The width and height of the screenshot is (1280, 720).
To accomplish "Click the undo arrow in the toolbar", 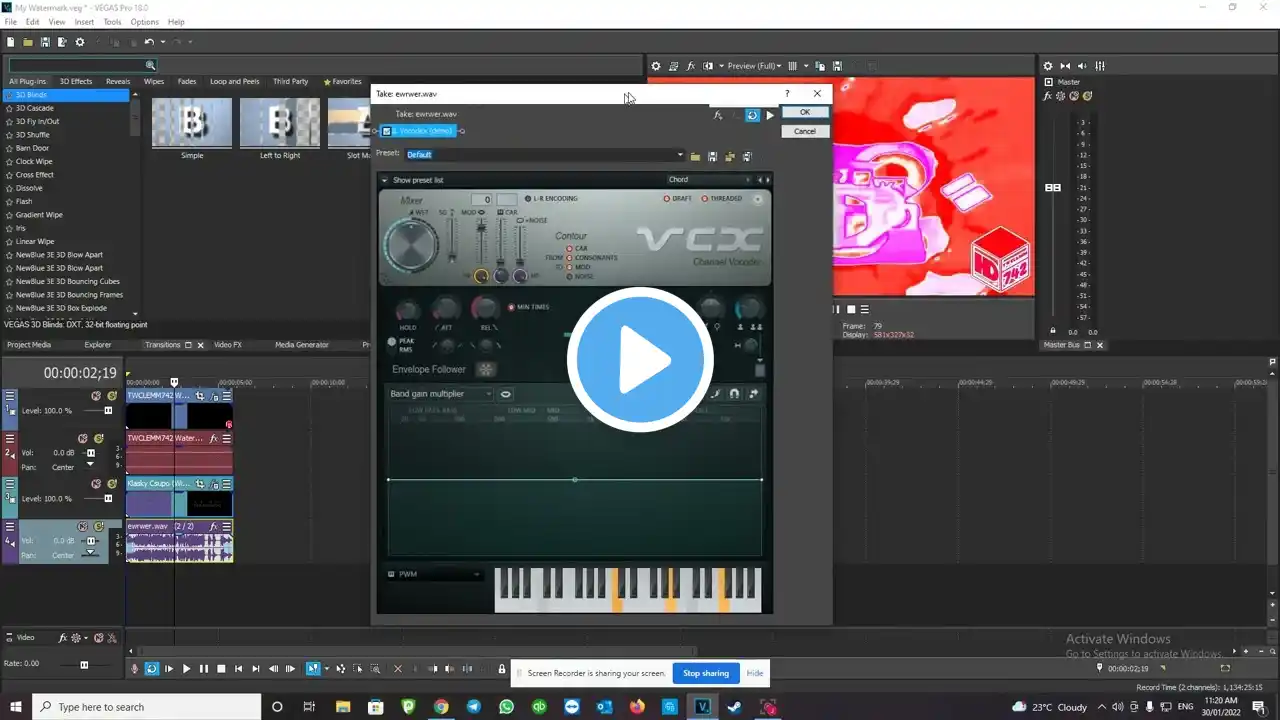I will (149, 42).
